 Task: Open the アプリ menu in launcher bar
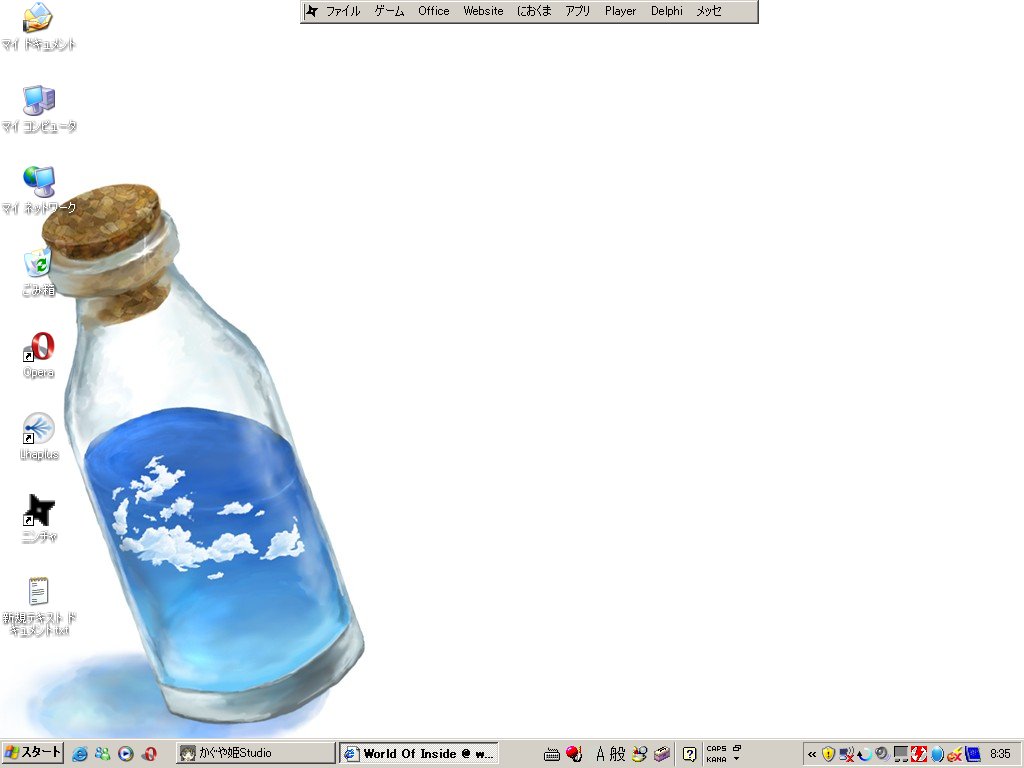click(x=577, y=11)
